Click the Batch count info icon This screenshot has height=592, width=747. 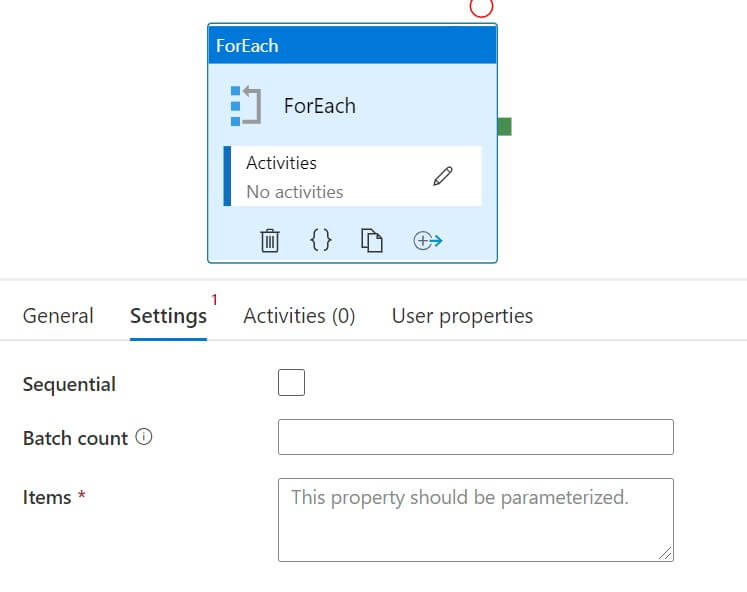point(143,437)
